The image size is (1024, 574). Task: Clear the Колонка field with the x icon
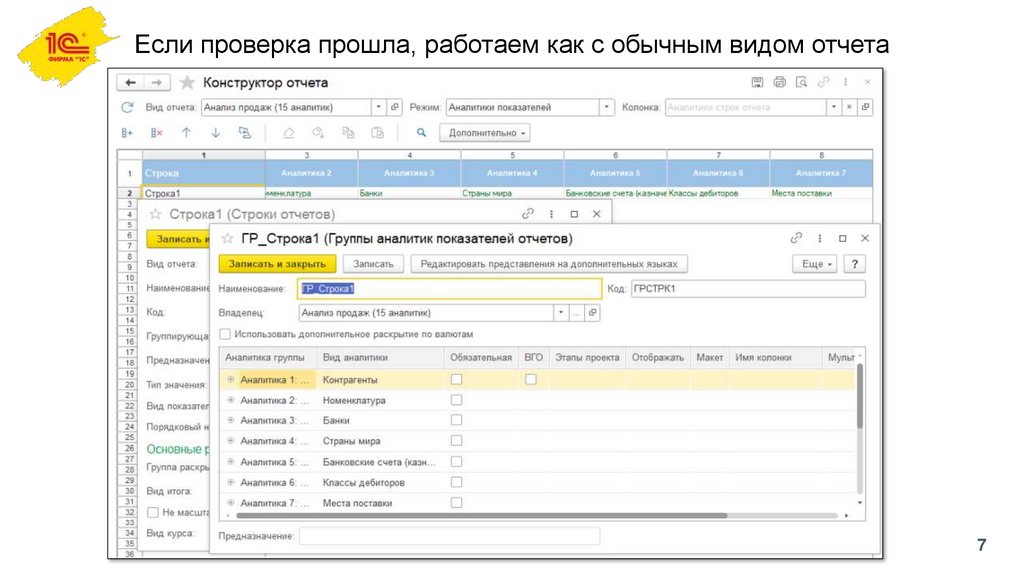coord(849,107)
